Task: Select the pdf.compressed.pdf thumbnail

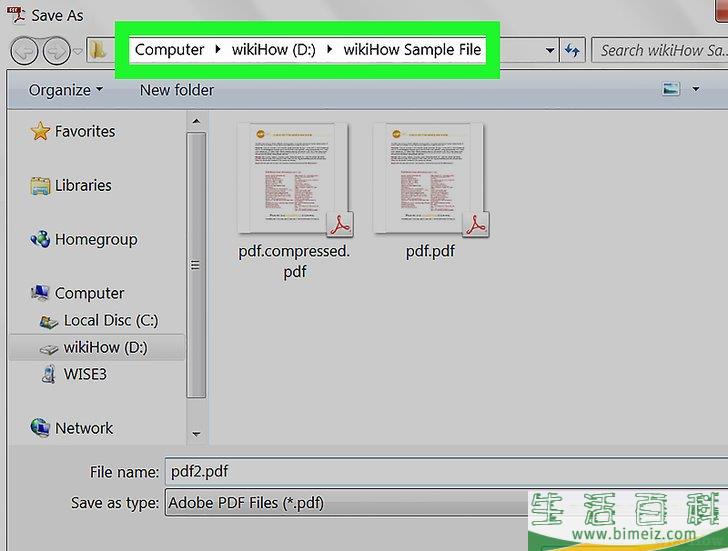Action: tap(293, 180)
